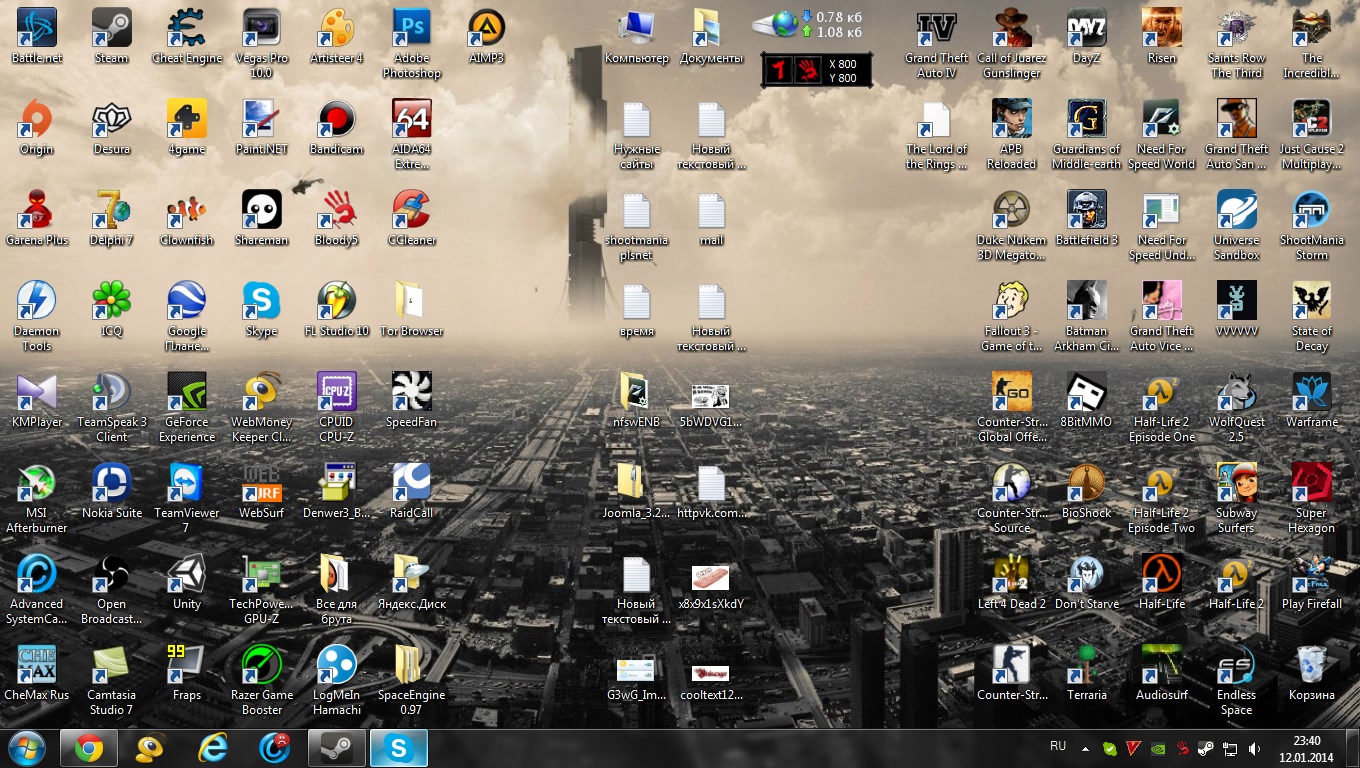Launch SpeedFan from the desktop
The height and width of the screenshot is (768, 1360).
coord(411,401)
